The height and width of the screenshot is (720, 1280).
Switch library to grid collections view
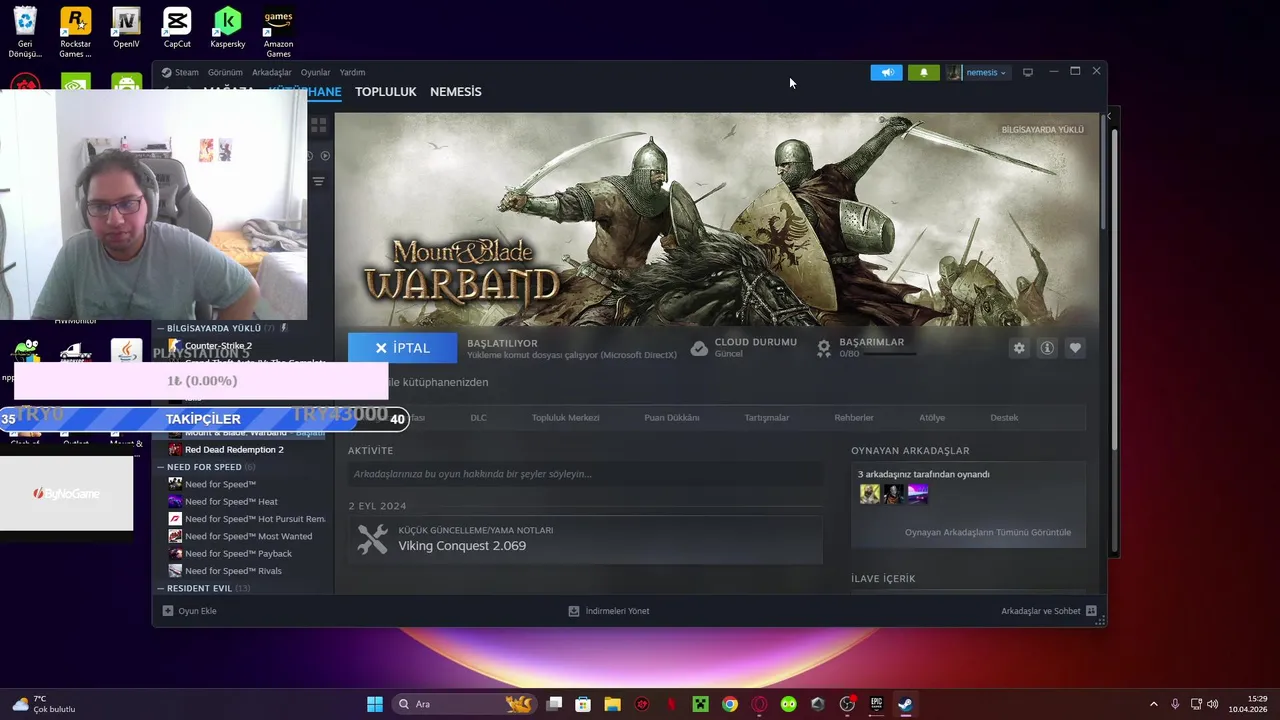[x=319, y=125]
